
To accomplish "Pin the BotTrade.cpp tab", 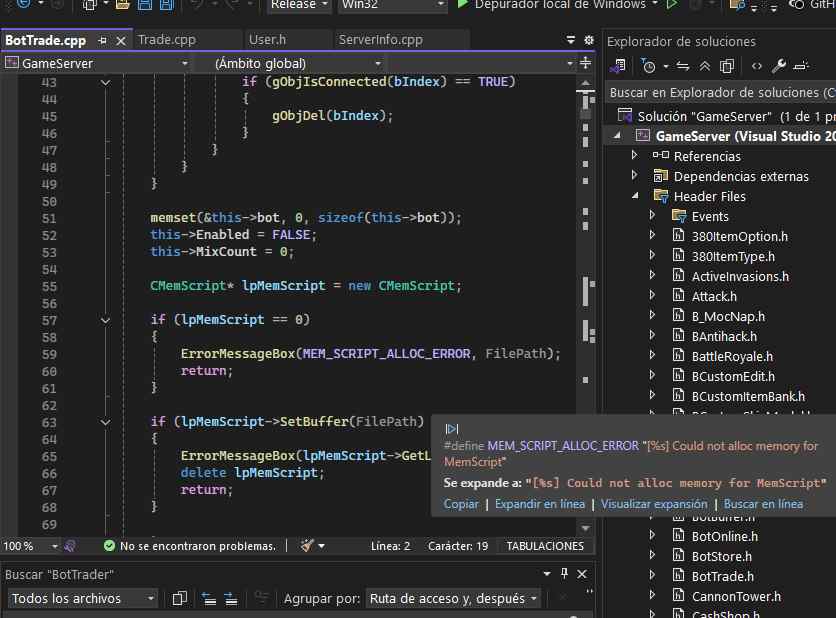I will 103,41.
